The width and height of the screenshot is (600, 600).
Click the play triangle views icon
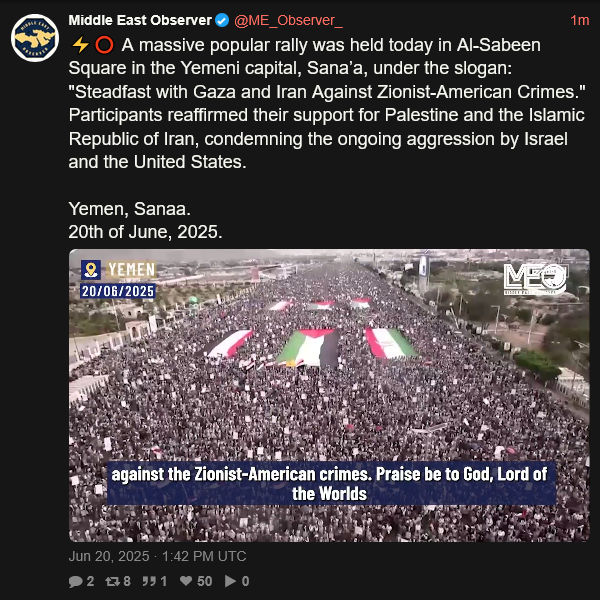pos(230,581)
